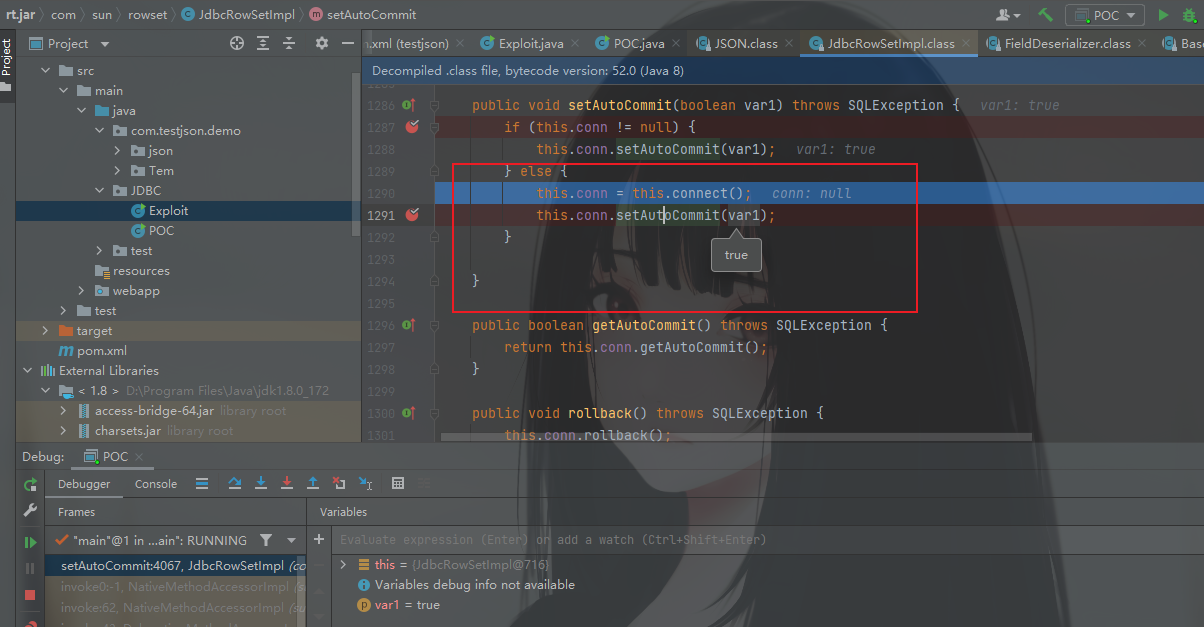Screen dimensions: 1204x627
Task: Select the Debugger tab
Action: coord(84,484)
